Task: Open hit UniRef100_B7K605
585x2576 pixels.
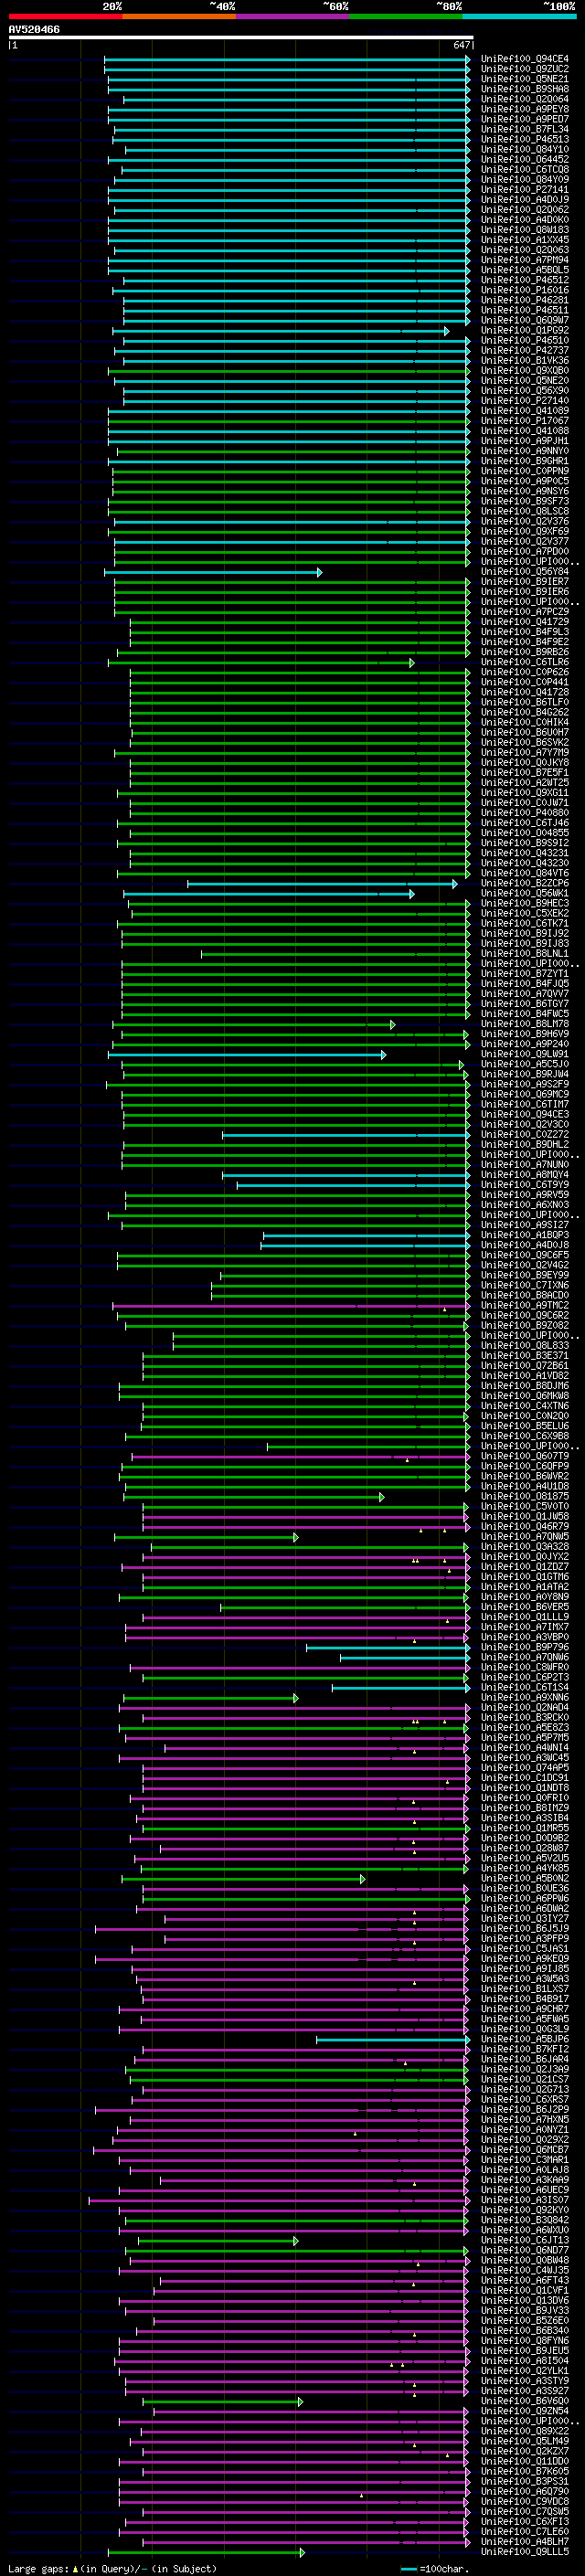Action: pos(524,2471)
